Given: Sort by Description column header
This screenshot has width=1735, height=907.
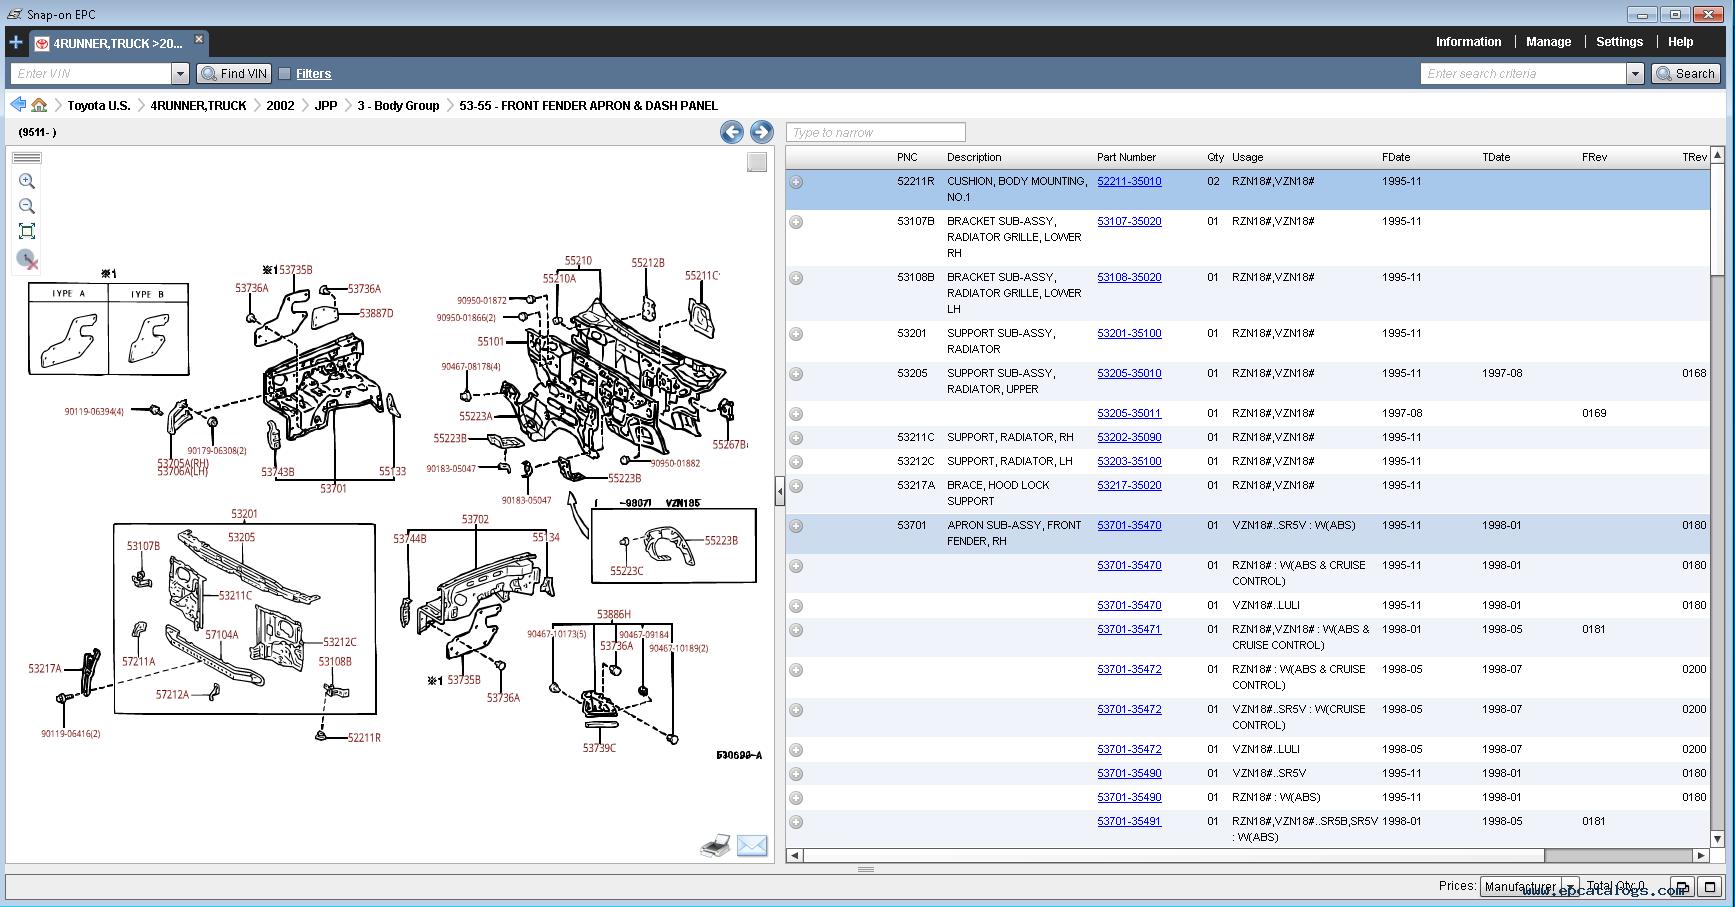Looking at the screenshot, I should (974, 157).
